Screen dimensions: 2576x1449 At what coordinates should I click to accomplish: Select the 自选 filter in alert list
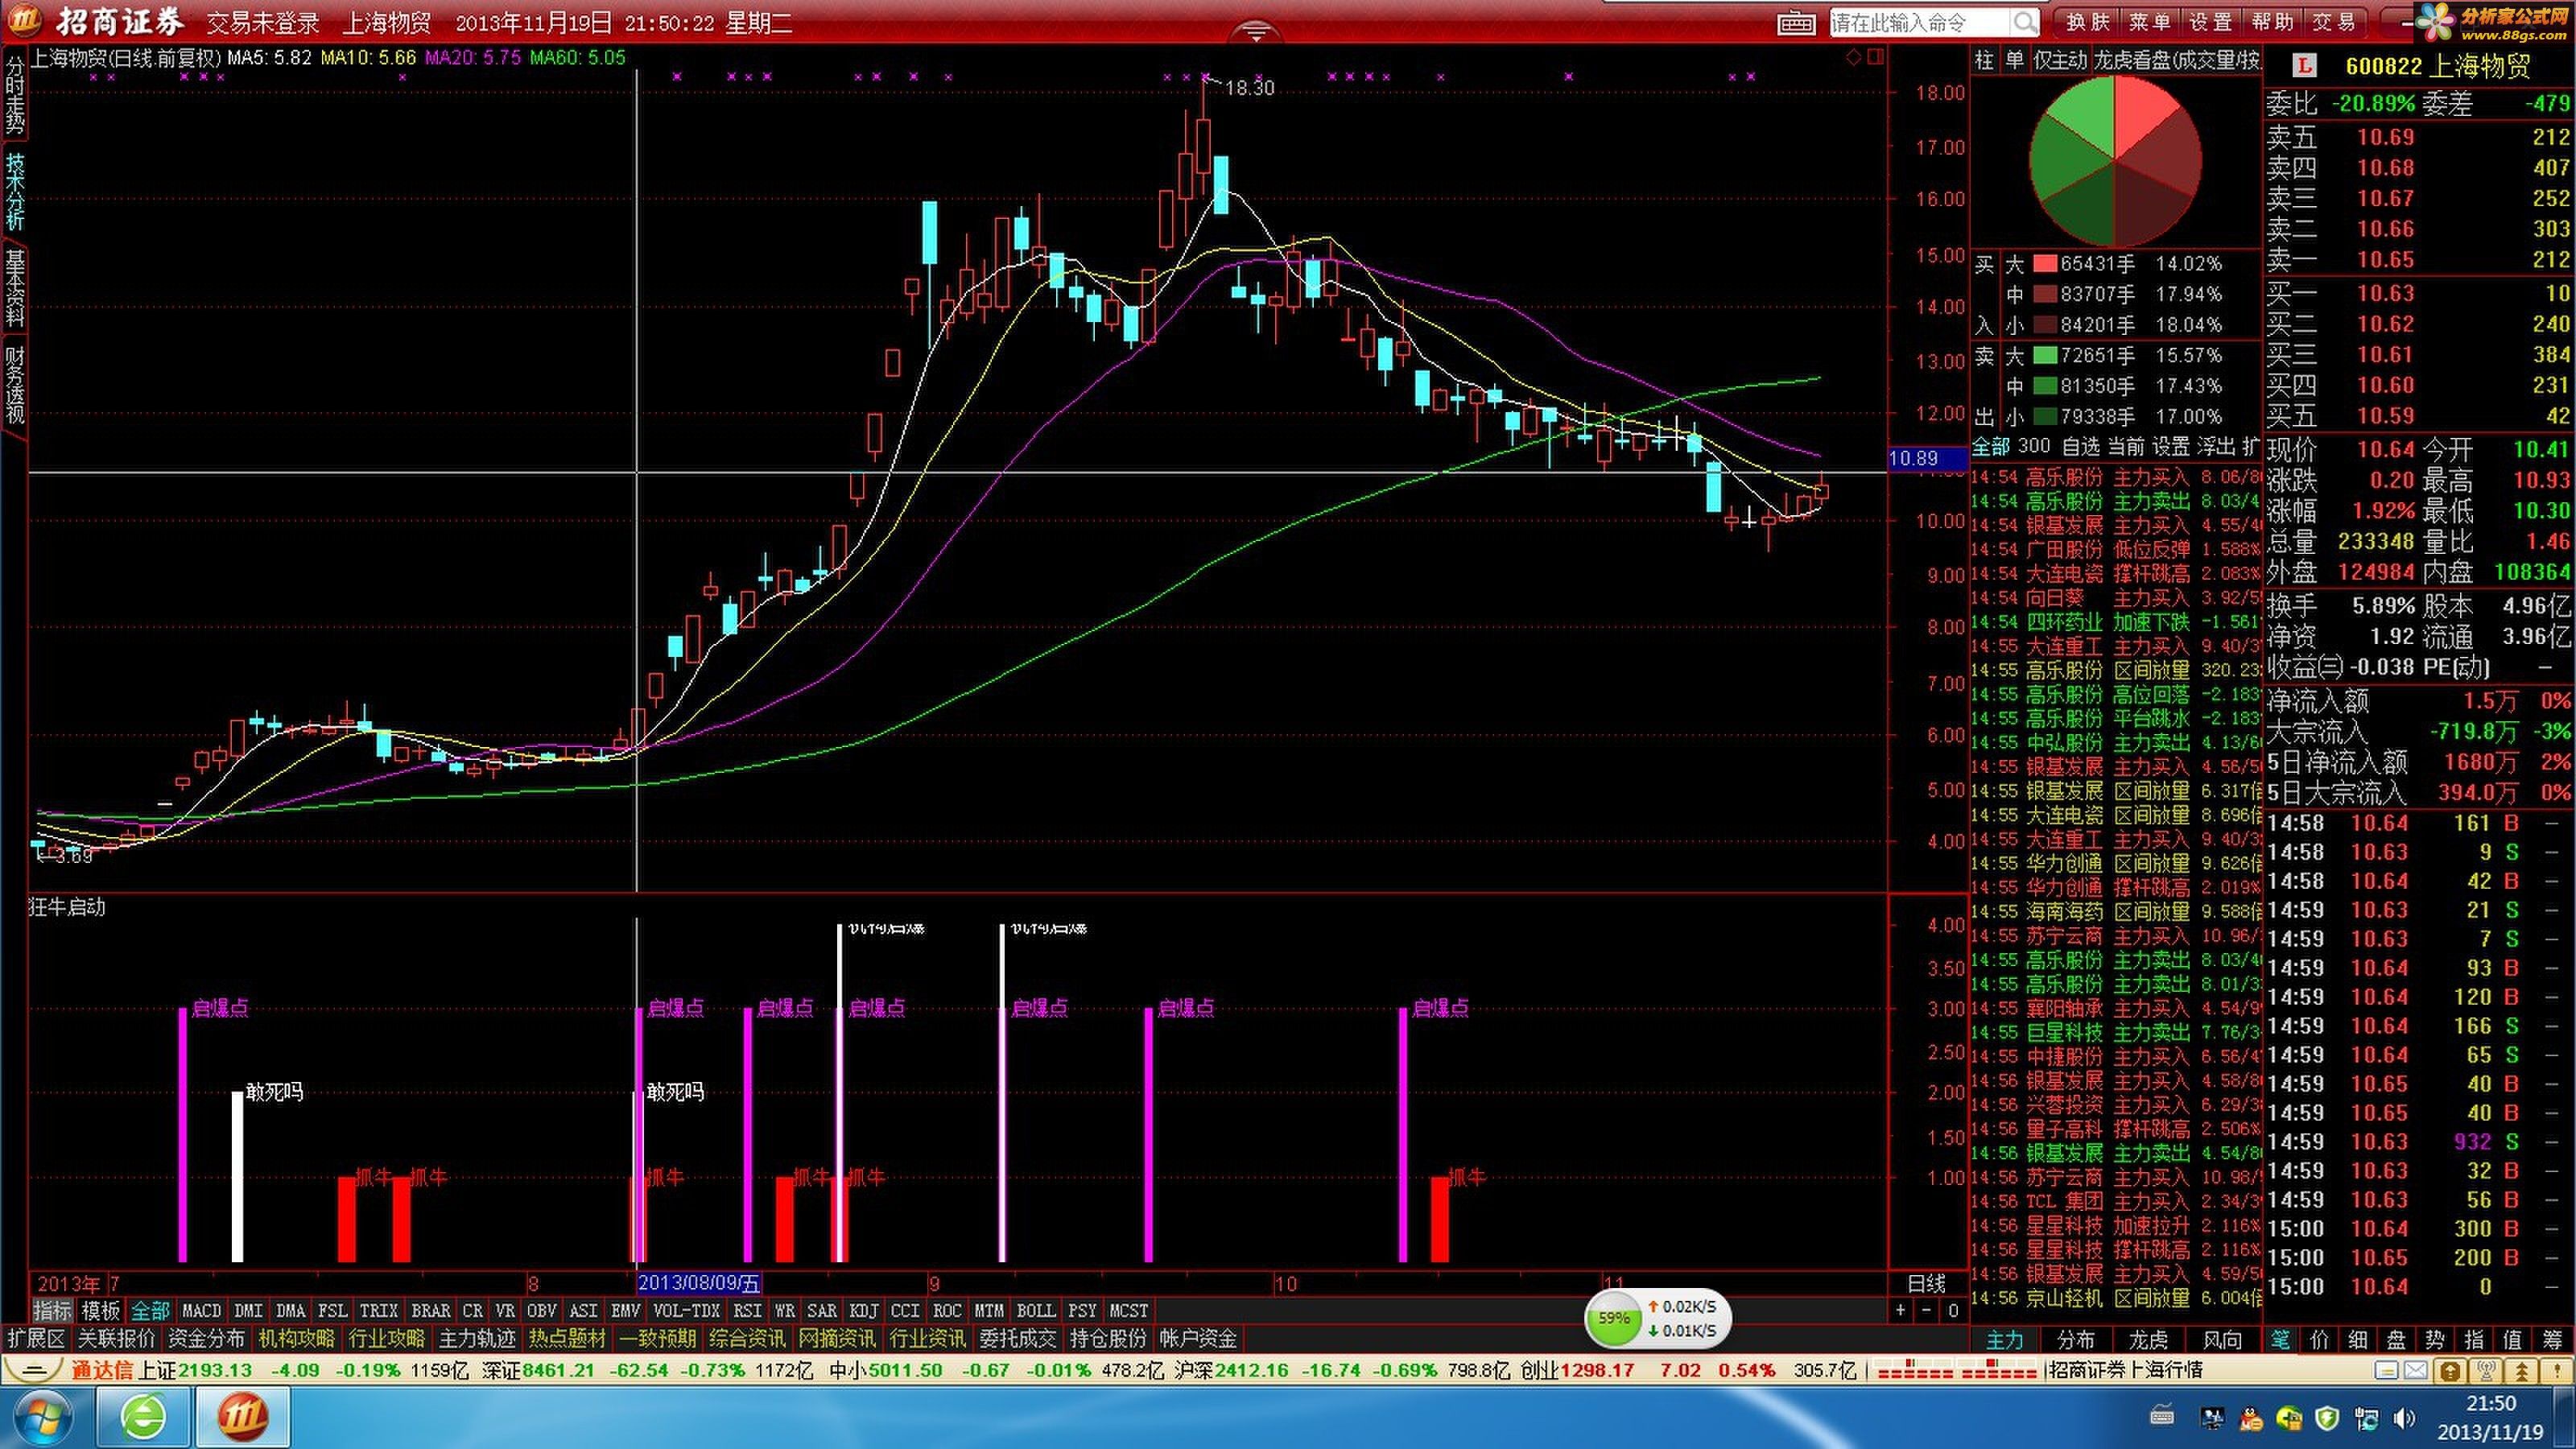[x=2081, y=446]
